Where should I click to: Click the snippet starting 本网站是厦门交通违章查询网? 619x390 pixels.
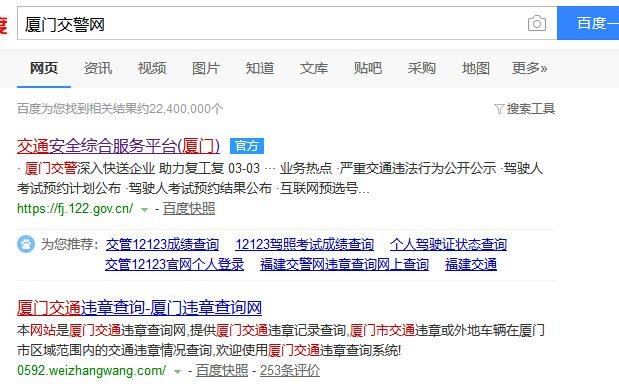tap(281, 340)
